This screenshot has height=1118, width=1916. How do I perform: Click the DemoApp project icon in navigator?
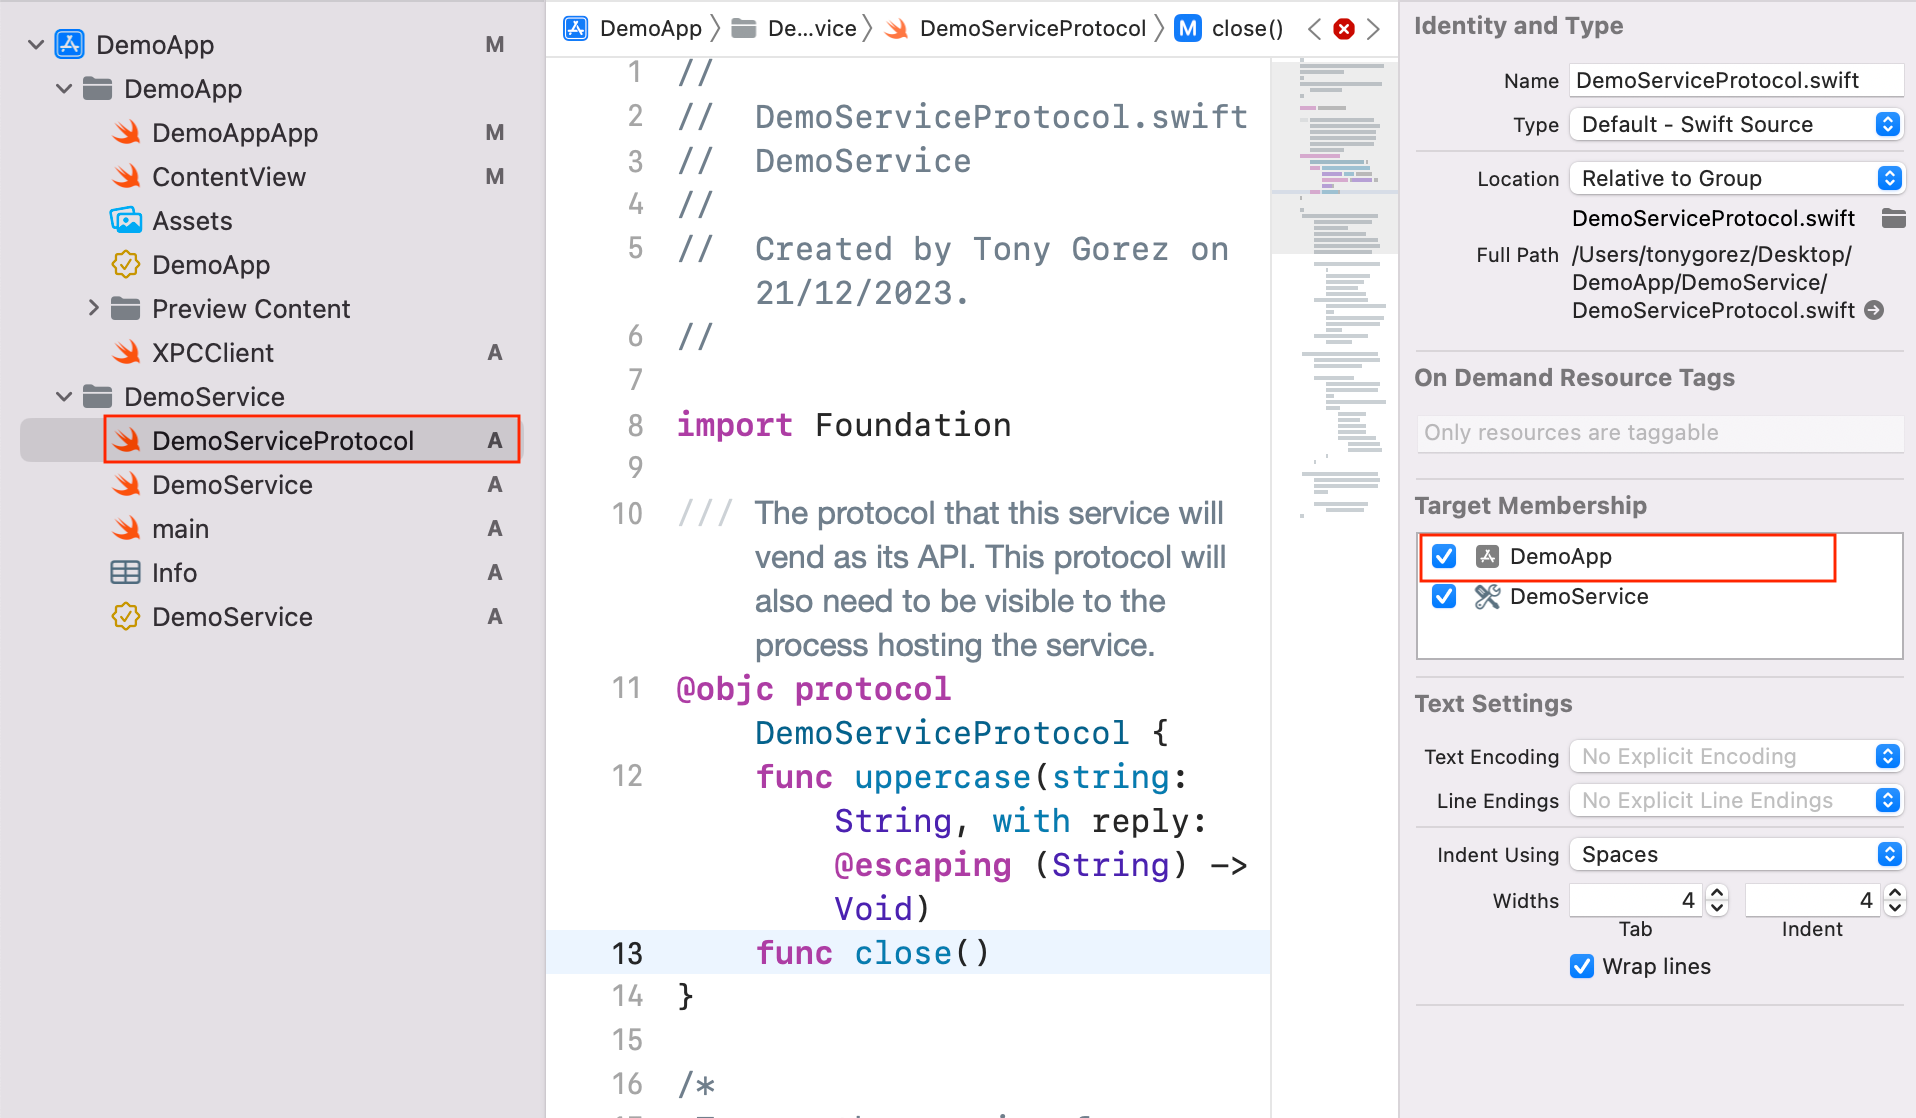70,44
